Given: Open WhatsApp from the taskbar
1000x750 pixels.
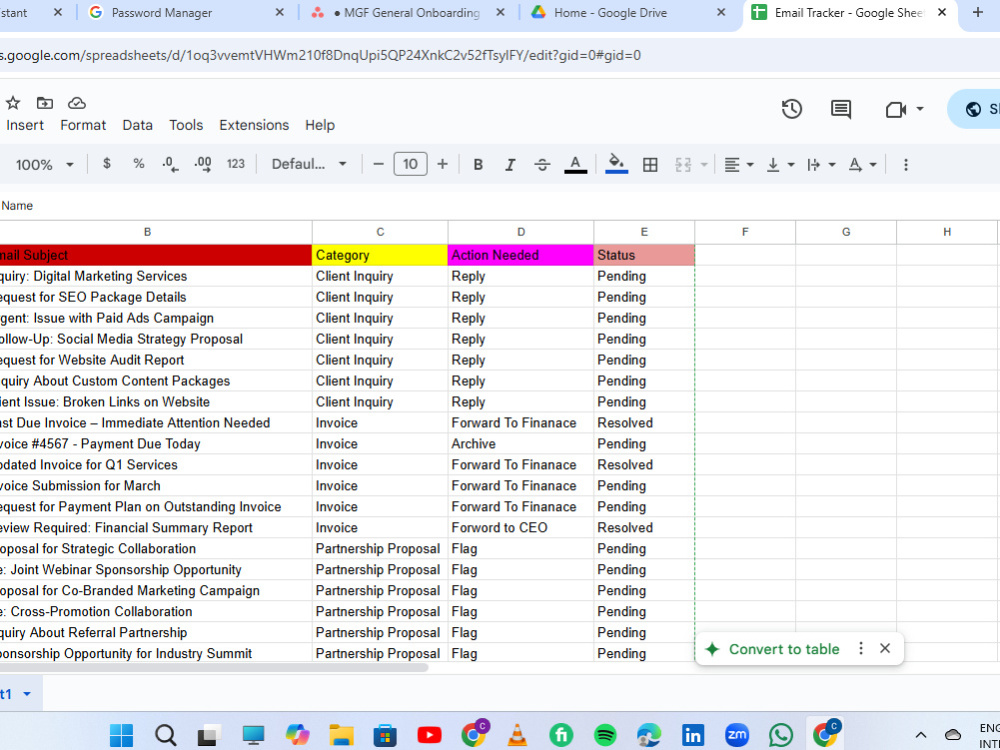Looking at the screenshot, I should [781, 735].
